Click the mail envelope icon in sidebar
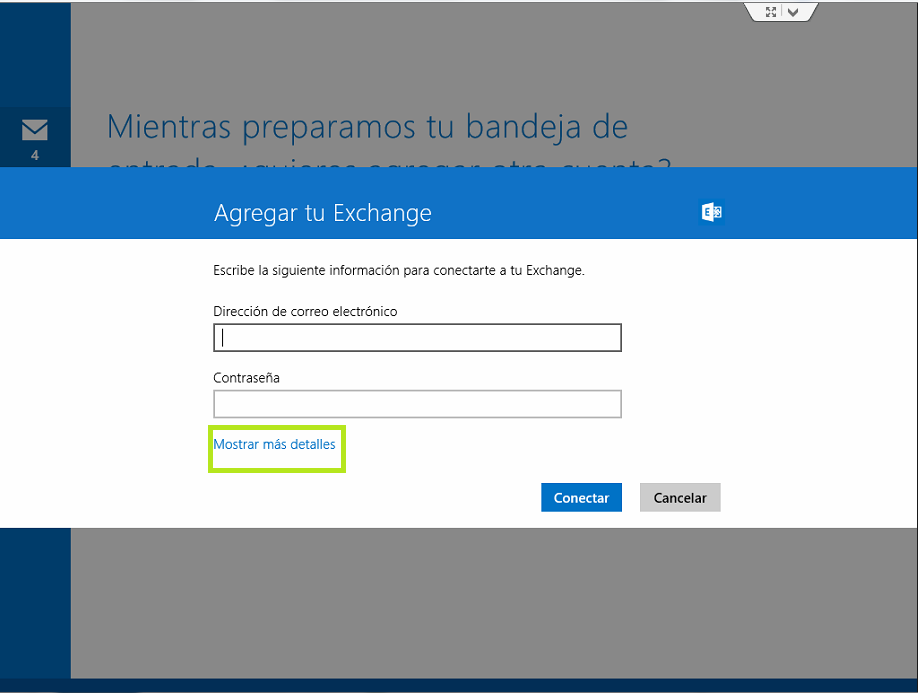This screenshot has height=693, width=918. 35,129
